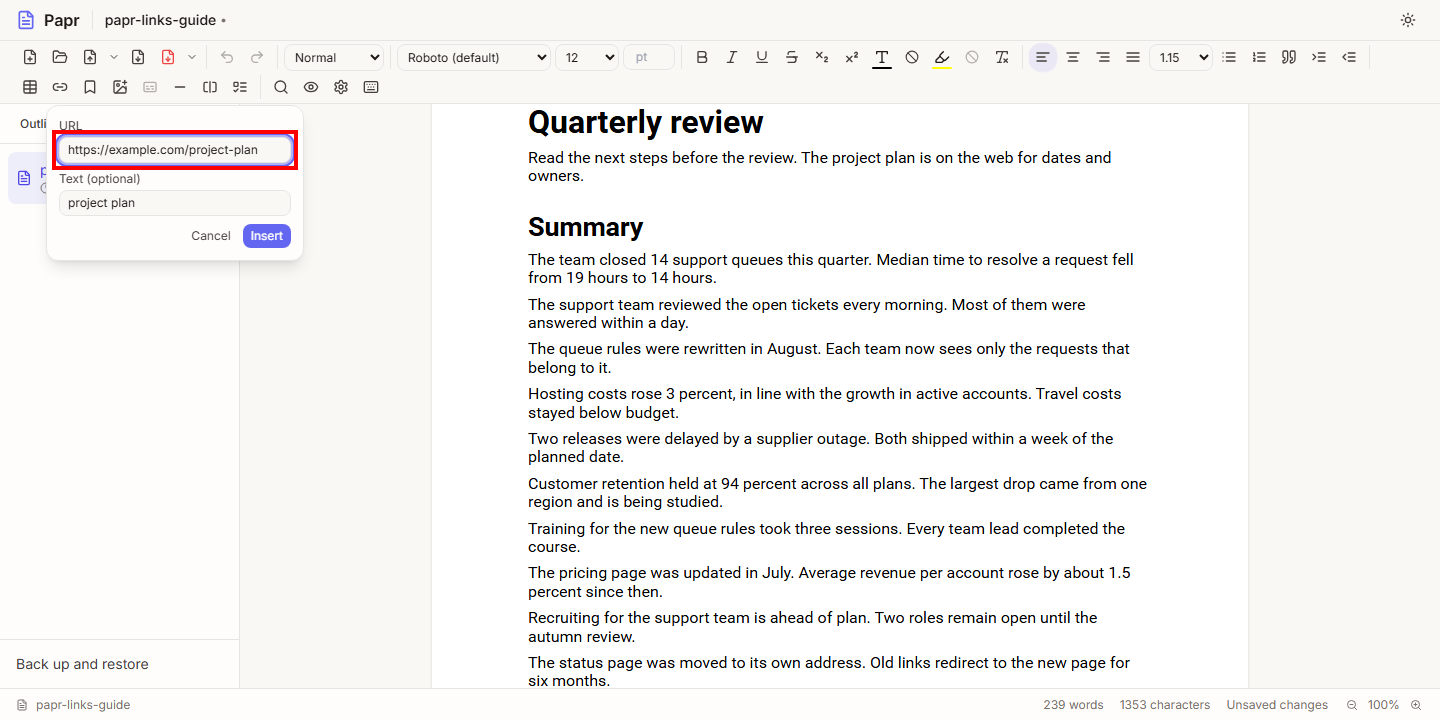Add a bookmark with the bookmark icon

[x=90, y=87]
